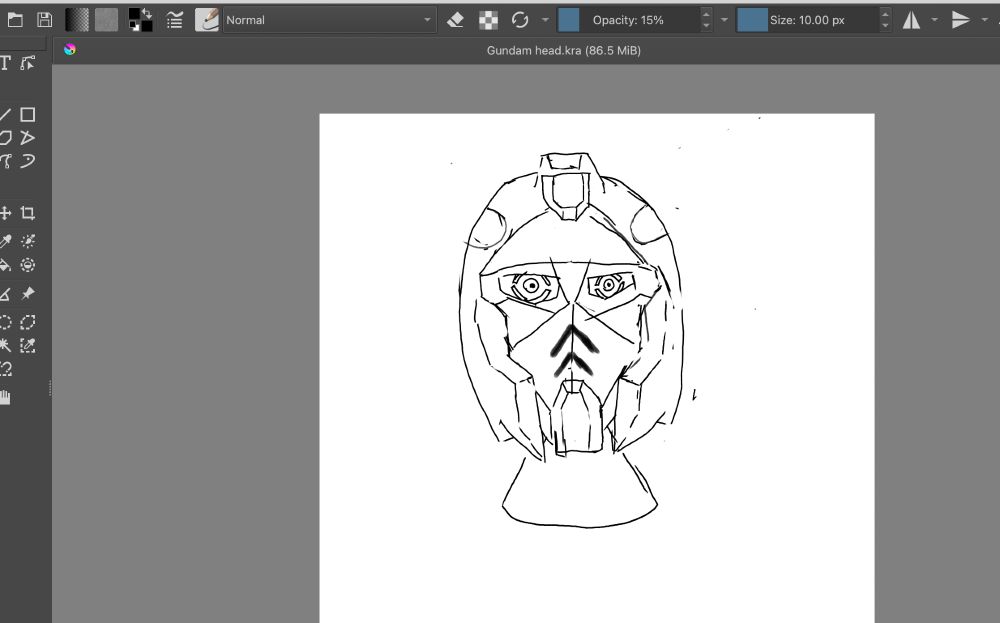Expand dropdown between Opacity and Size sliders

(x=724, y=20)
